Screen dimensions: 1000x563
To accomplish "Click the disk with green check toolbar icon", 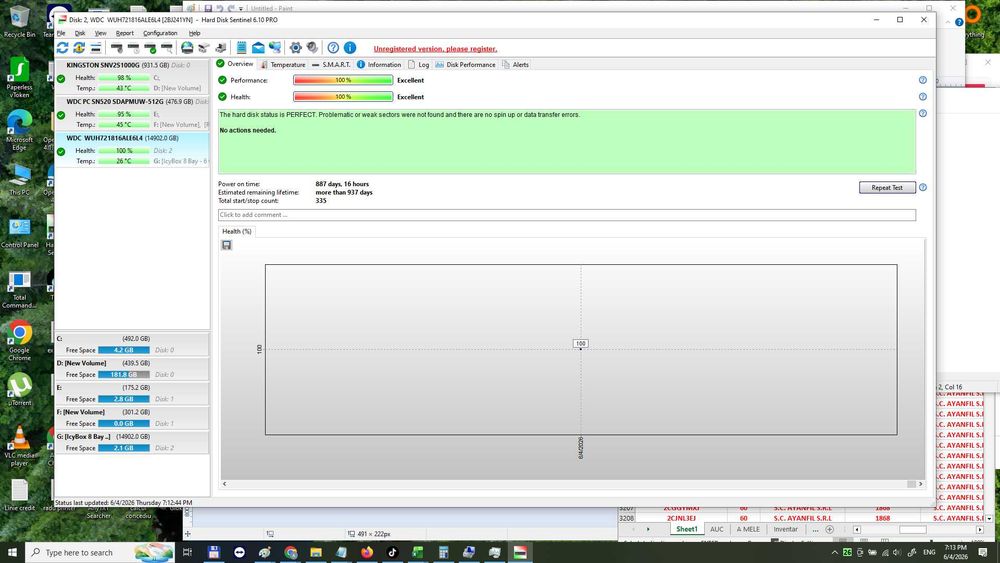I will [151, 48].
